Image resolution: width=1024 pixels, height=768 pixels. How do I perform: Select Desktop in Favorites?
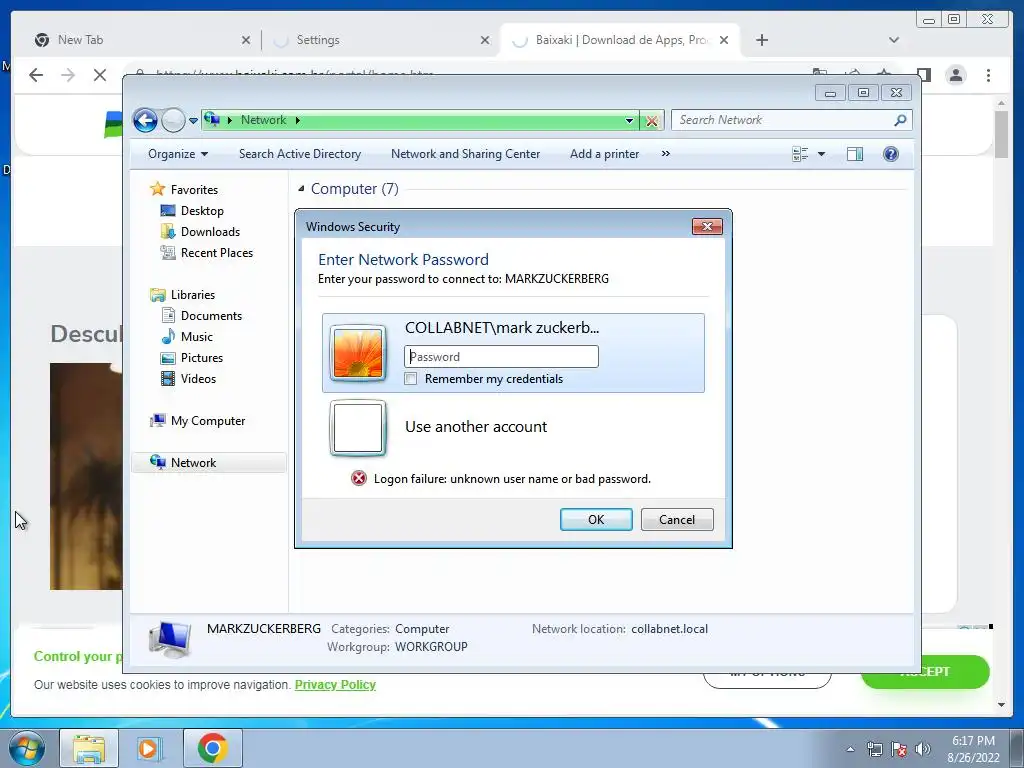(x=202, y=211)
